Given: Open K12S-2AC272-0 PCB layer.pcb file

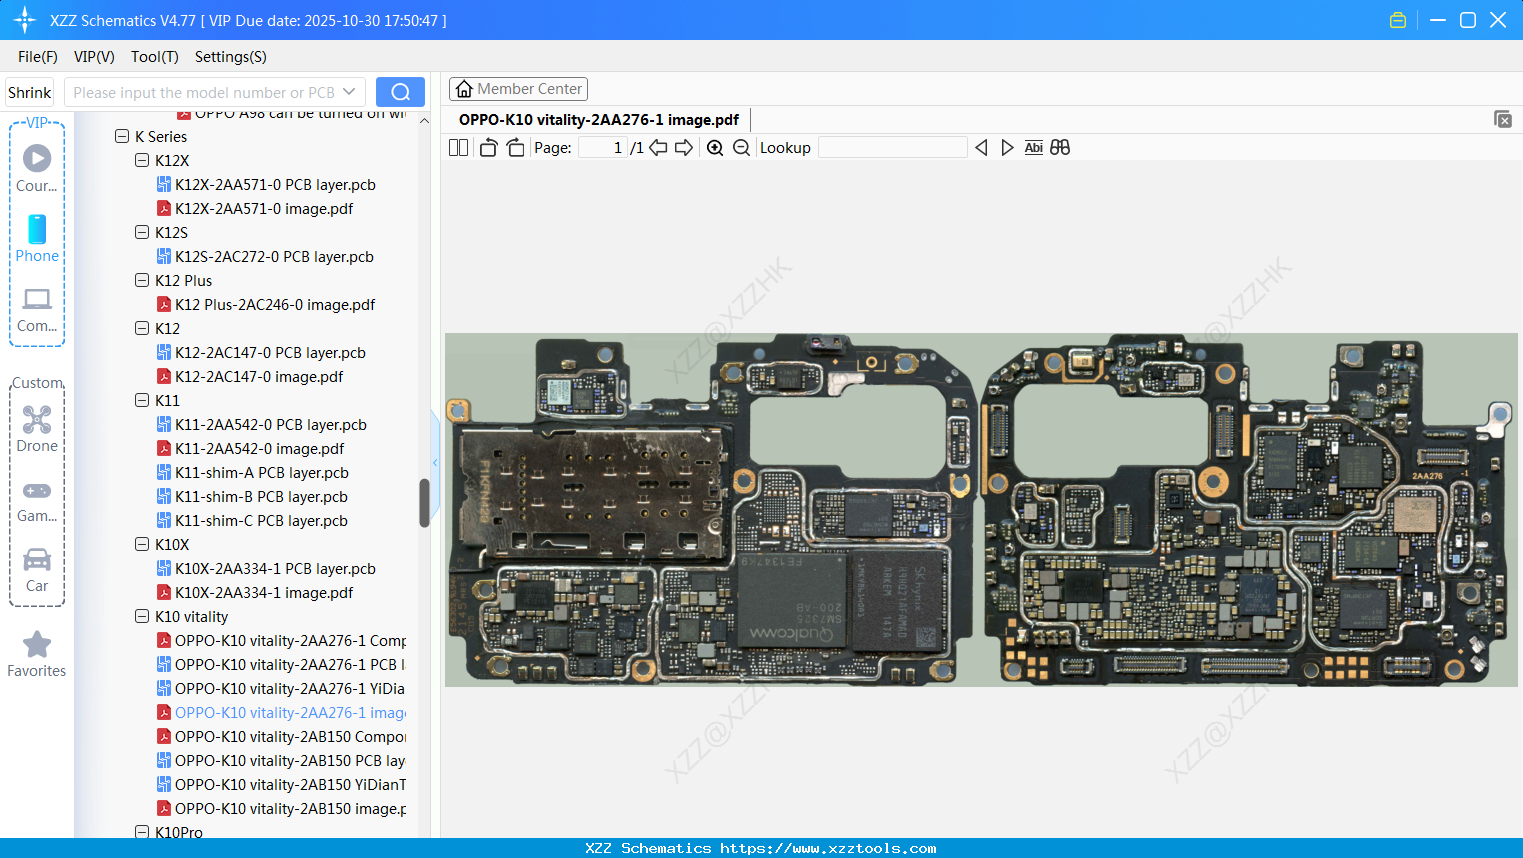Looking at the screenshot, I should [x=274, y=257].
